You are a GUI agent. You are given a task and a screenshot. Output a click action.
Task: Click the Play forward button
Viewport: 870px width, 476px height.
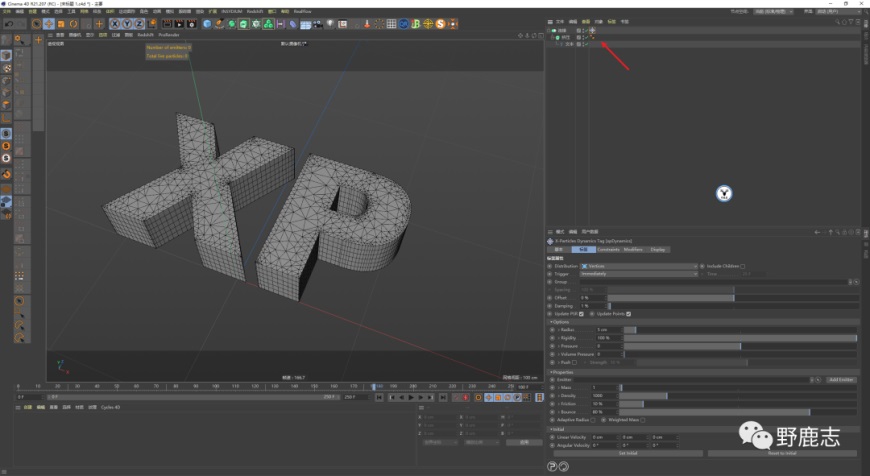point(411,397)
